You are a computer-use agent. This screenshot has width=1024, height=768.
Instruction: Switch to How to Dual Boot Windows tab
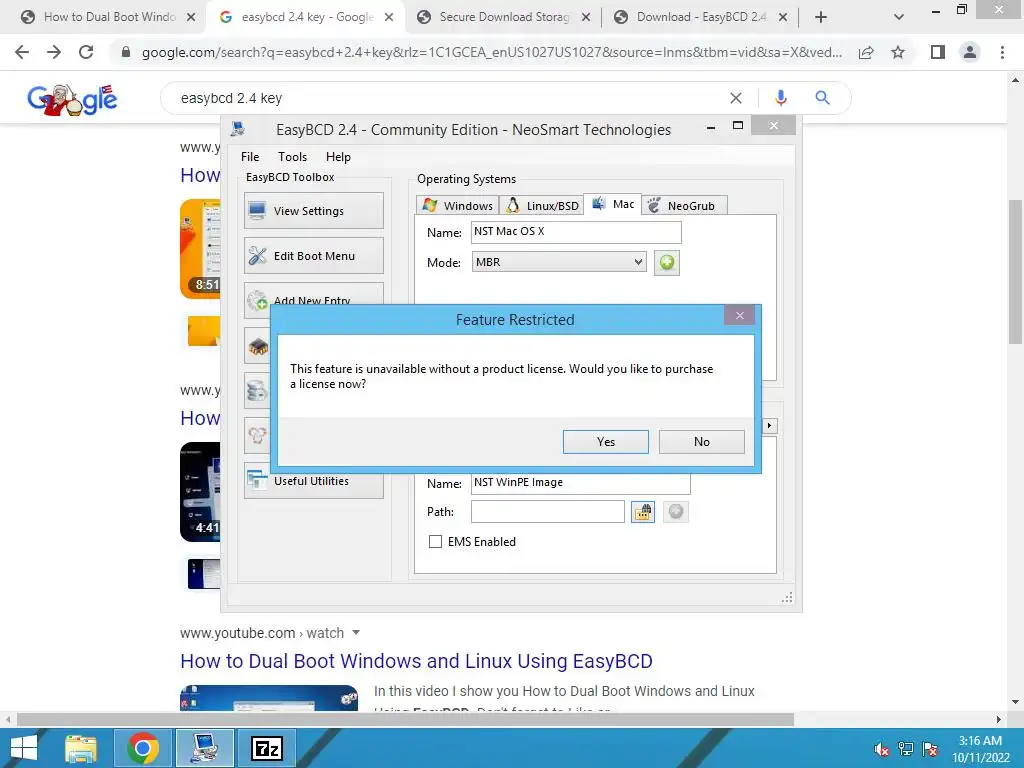[108, 17]
